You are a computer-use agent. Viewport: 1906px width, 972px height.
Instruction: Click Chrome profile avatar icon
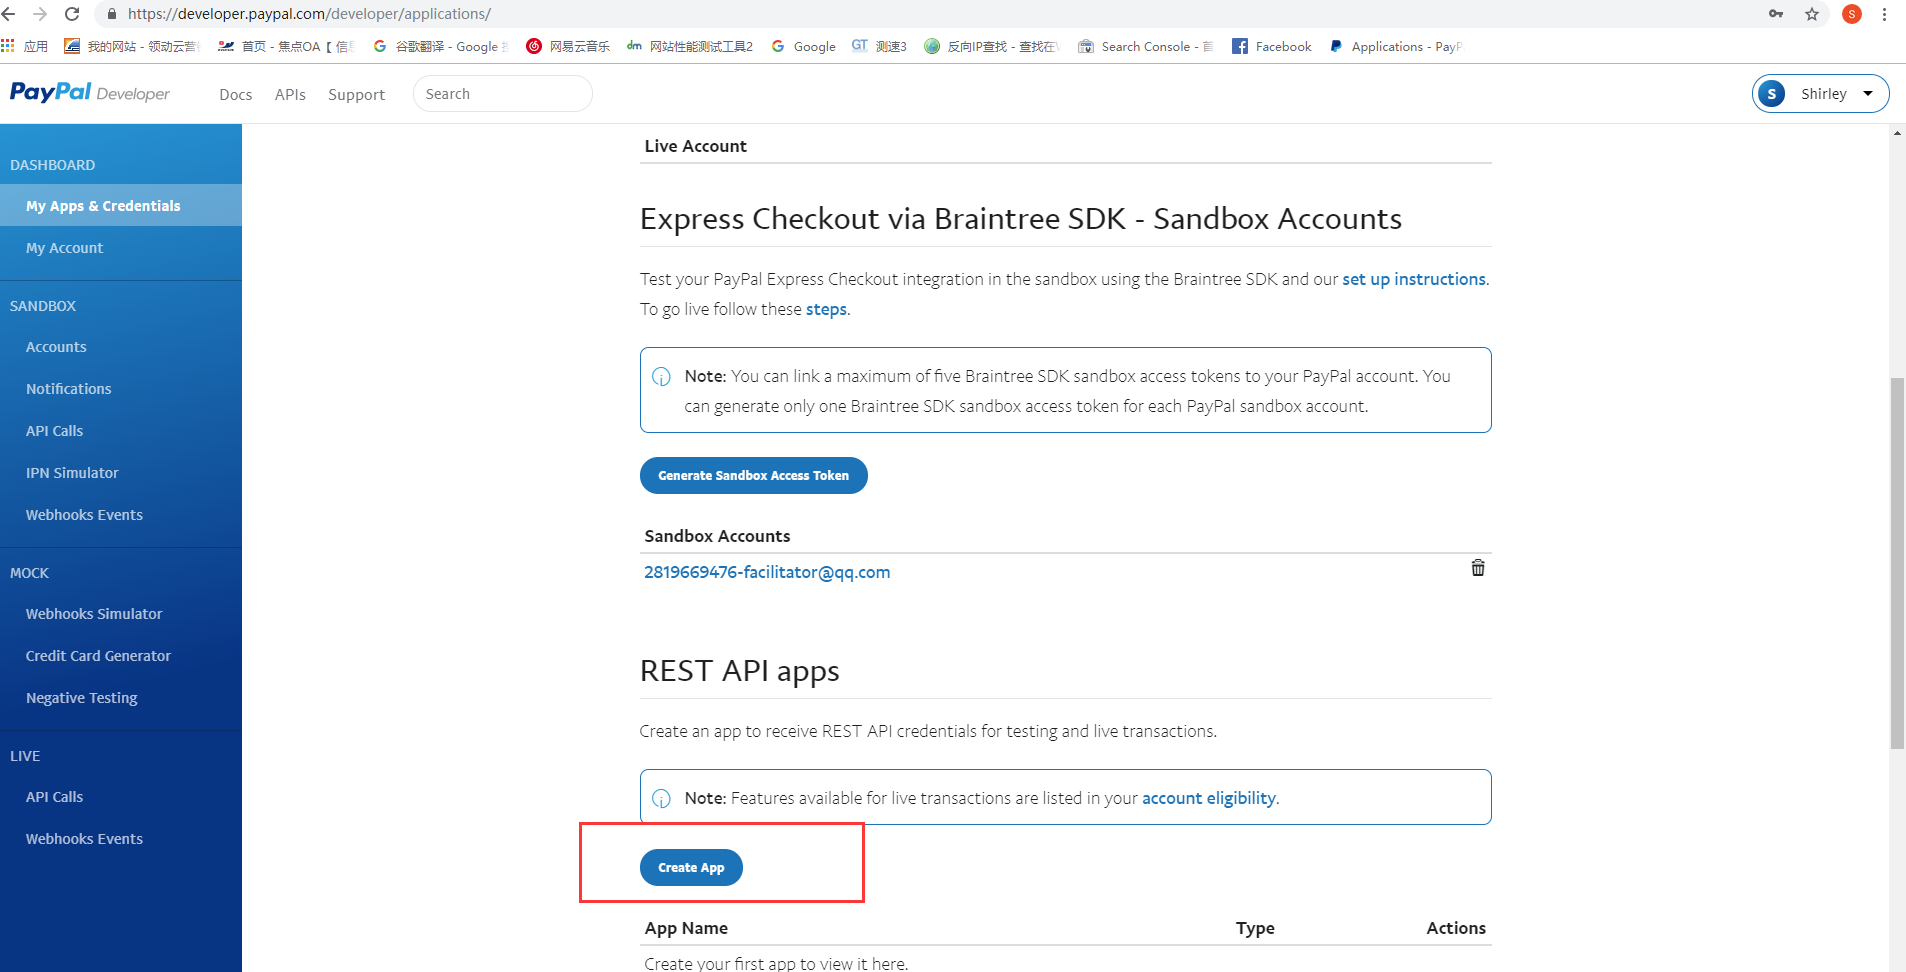(1851, 14)
